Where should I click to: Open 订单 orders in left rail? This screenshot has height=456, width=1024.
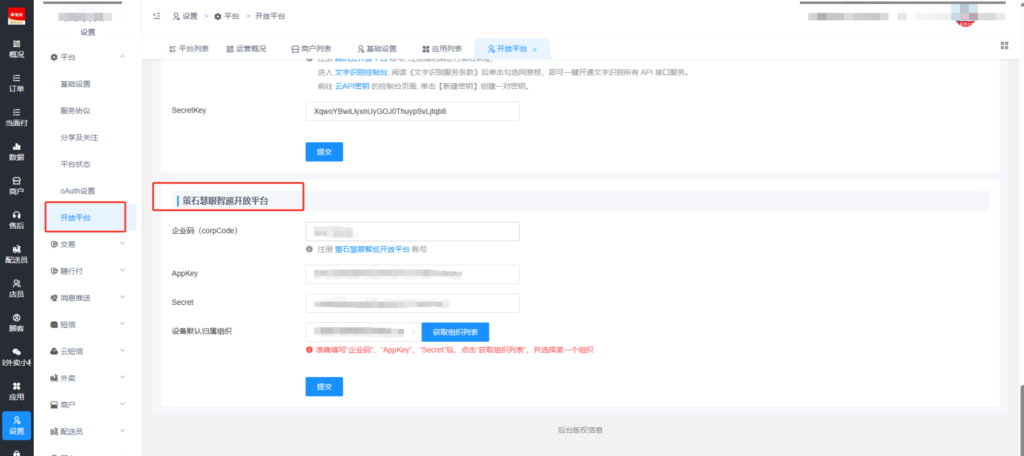pos(16,83)
